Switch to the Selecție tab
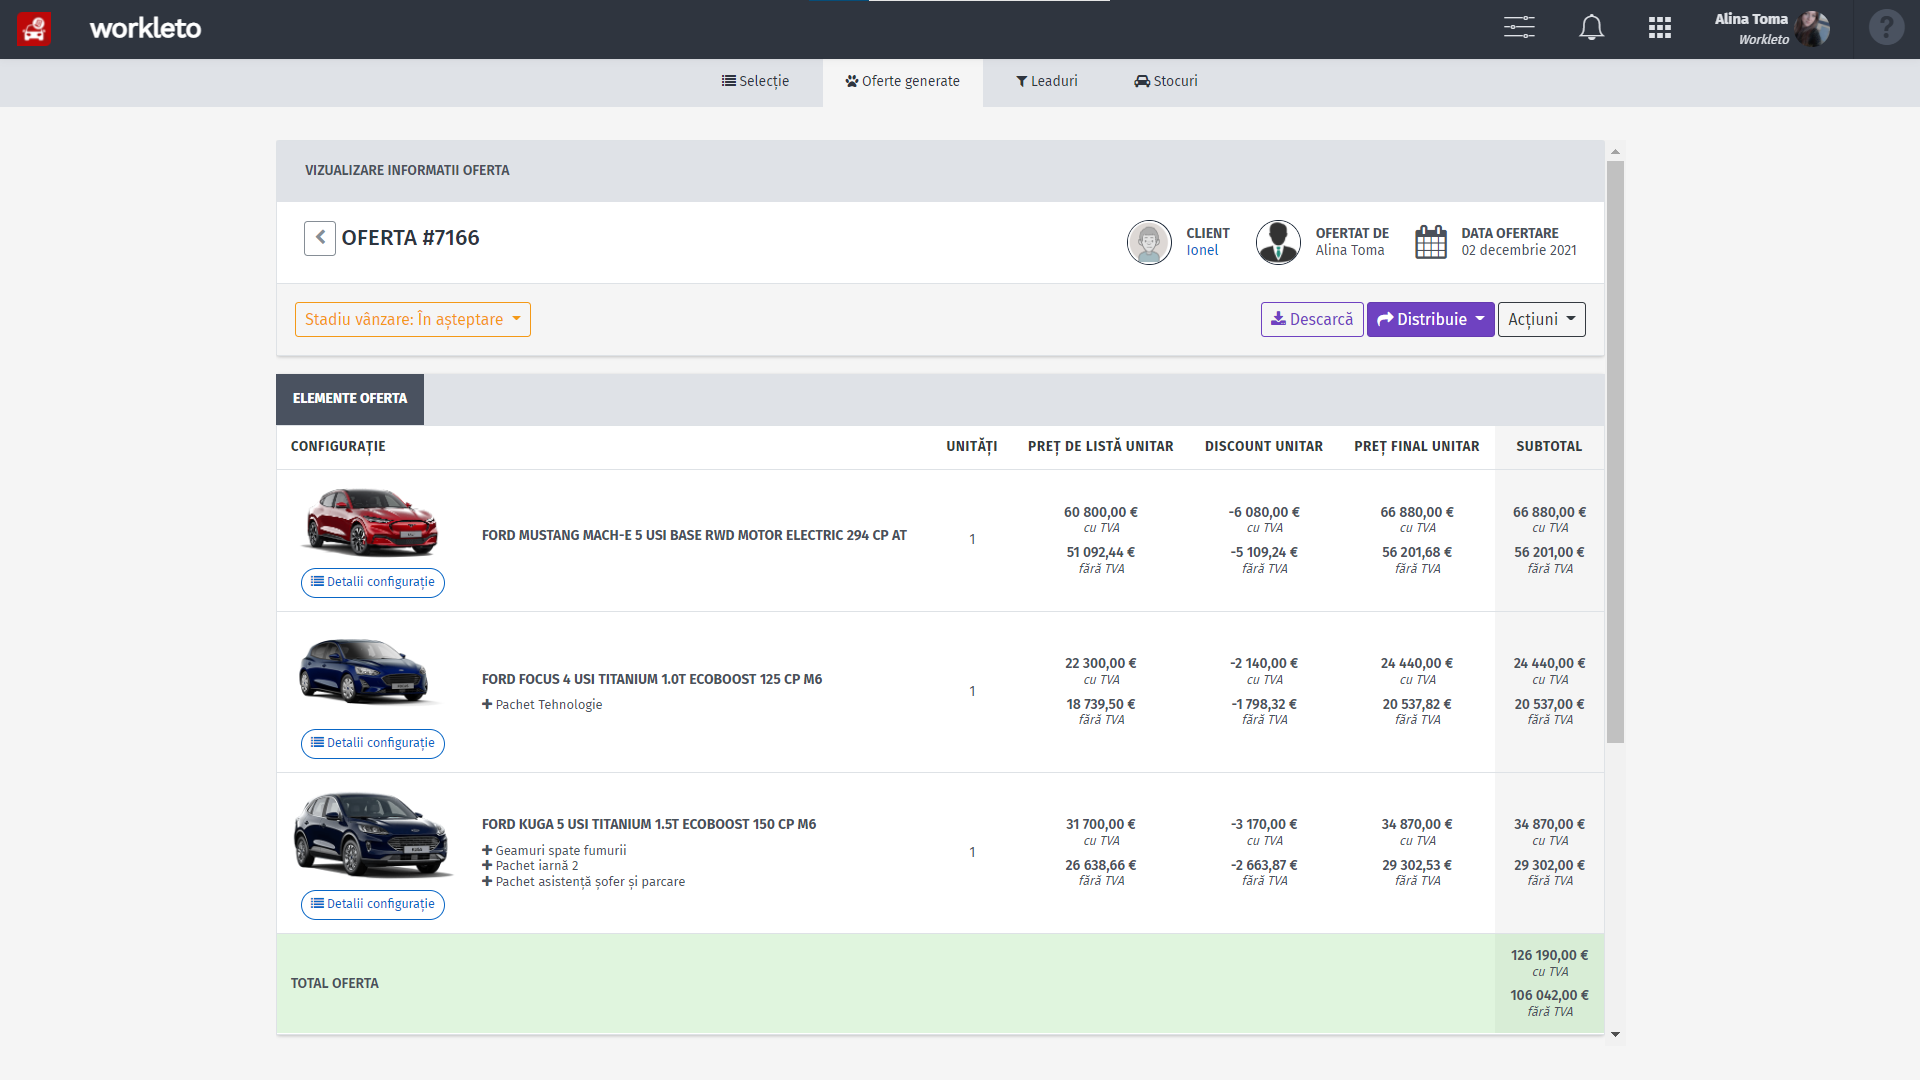 point(756,82)
